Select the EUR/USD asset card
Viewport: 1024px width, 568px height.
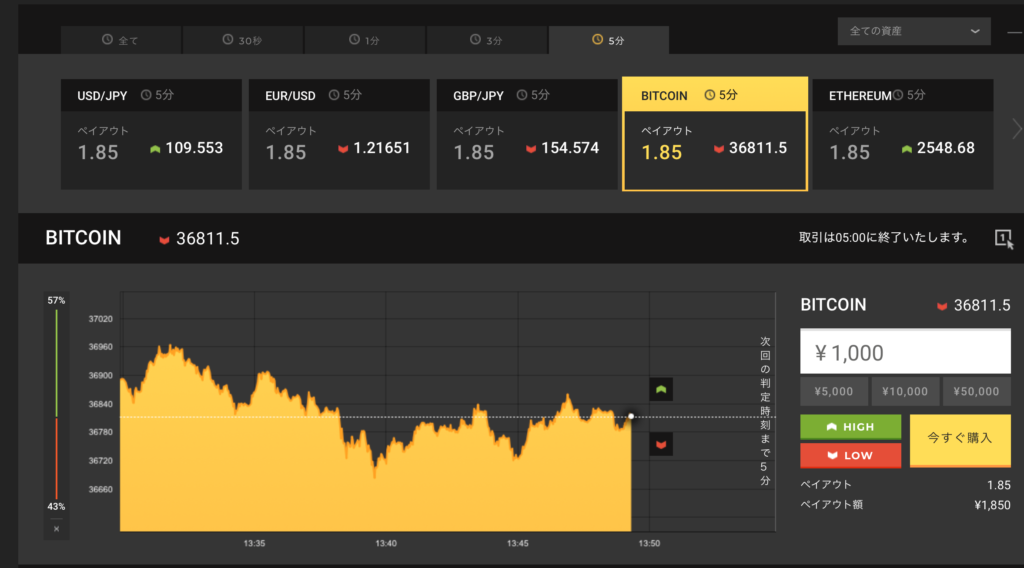click(x=339, y=134)
